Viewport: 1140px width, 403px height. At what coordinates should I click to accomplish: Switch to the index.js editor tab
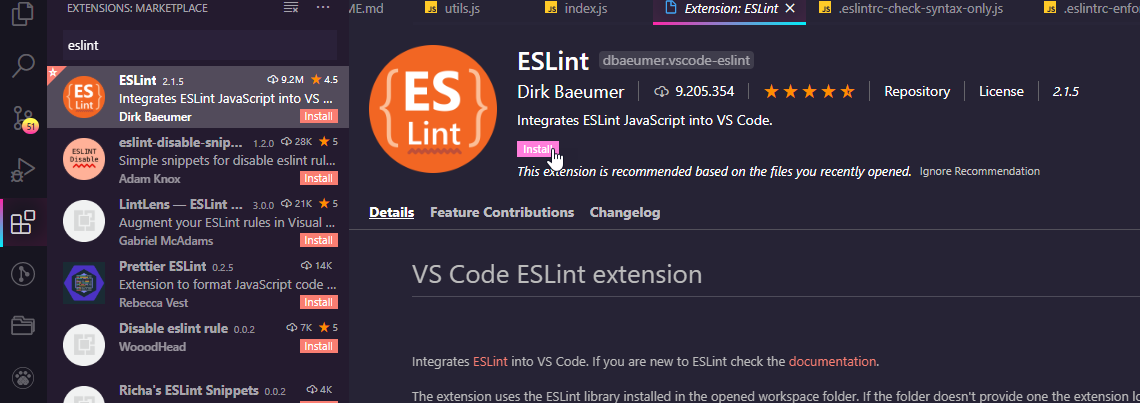pos(577,9)
